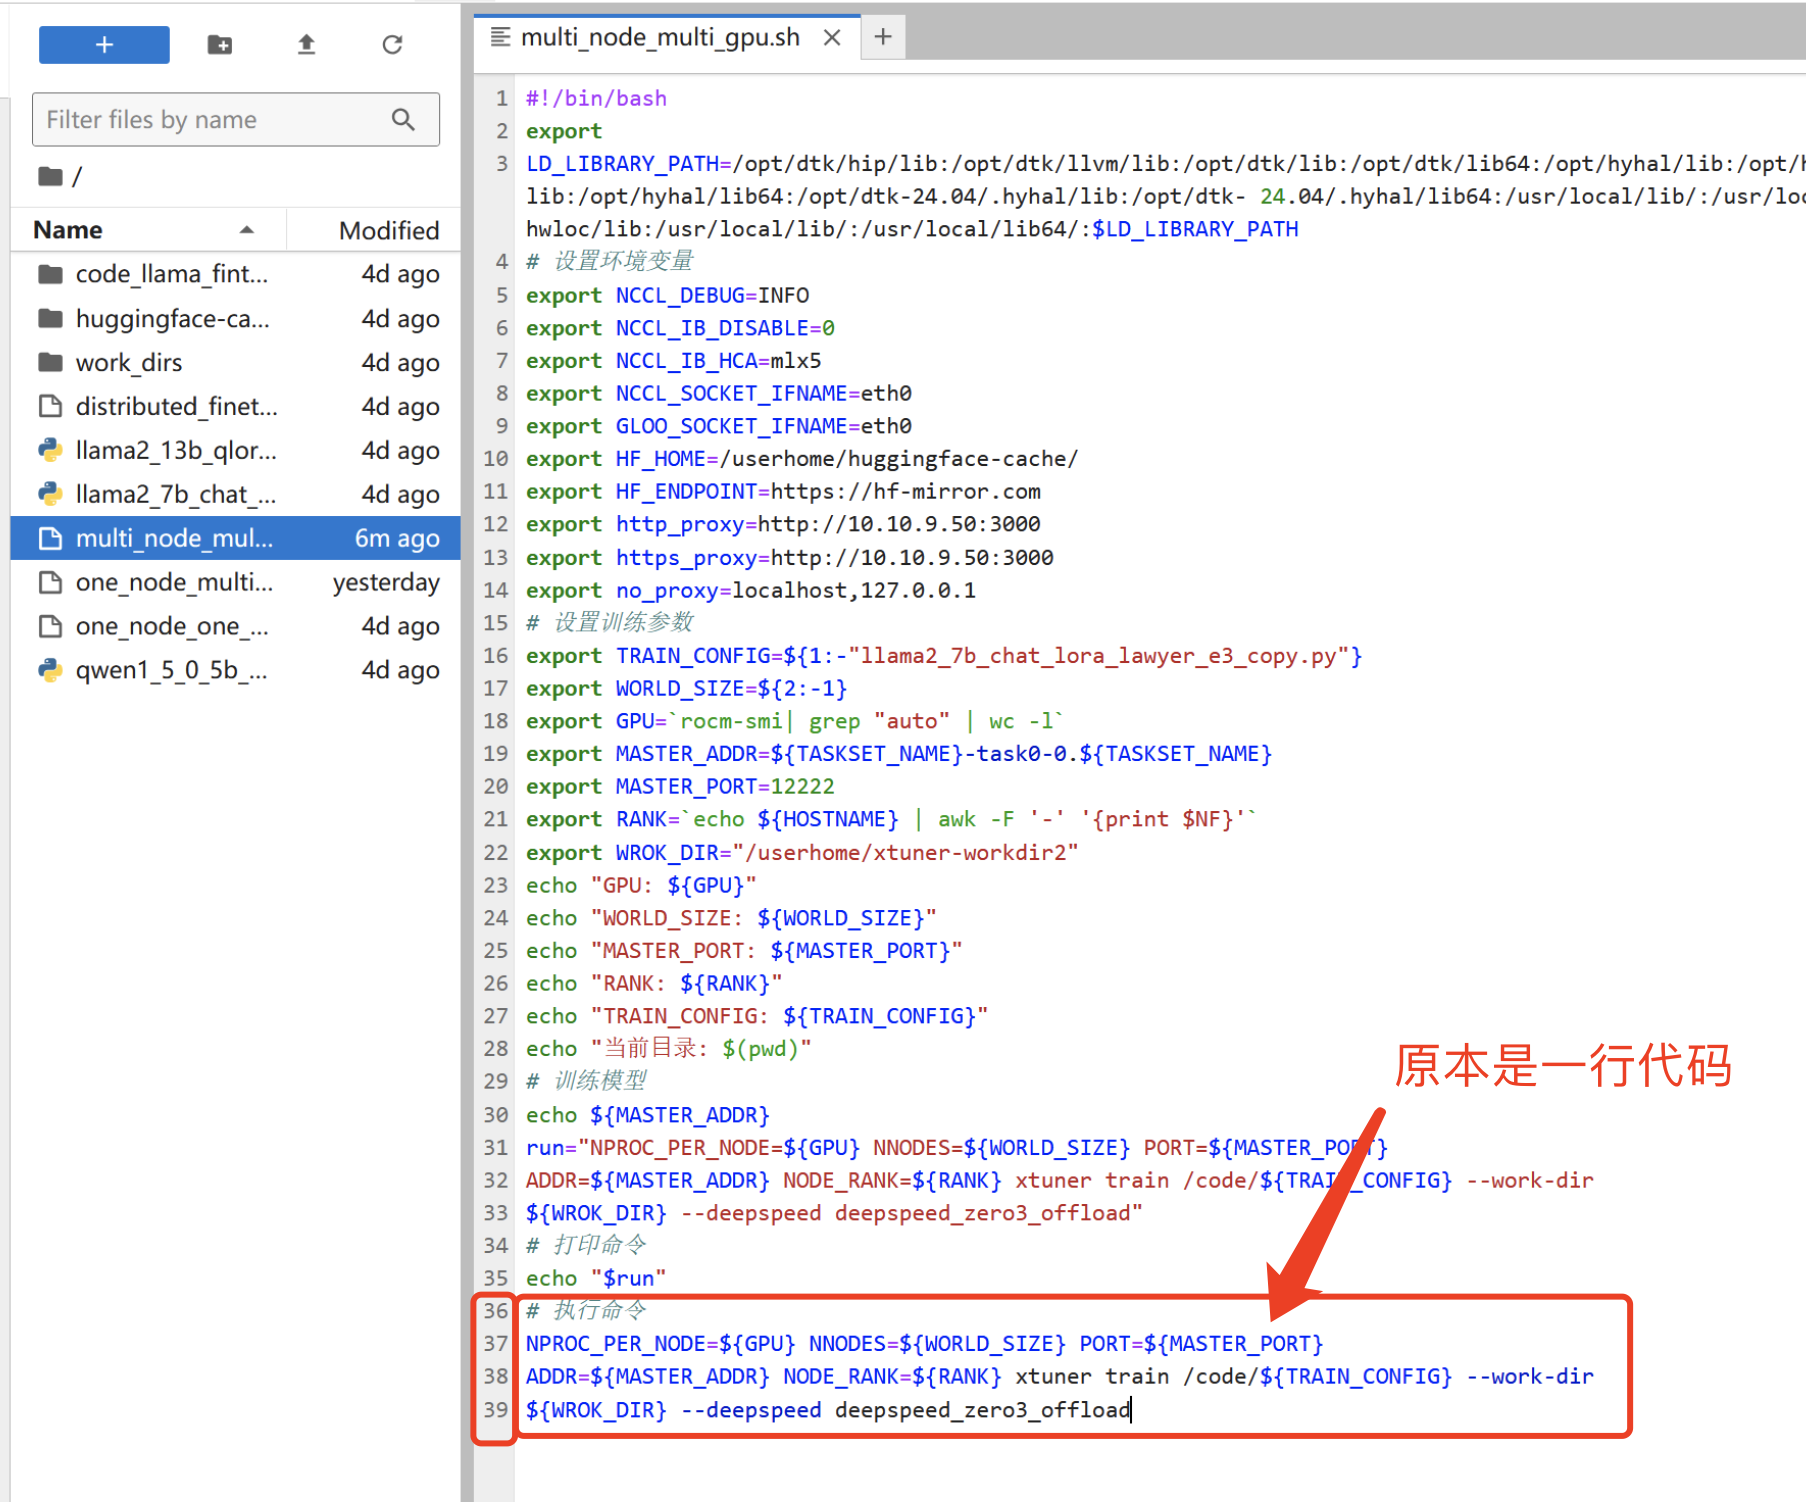Open the huggingface-ca folder
Image resolution: width=1806 pixels, height=1502 pixels.
(x=172, y=319)
